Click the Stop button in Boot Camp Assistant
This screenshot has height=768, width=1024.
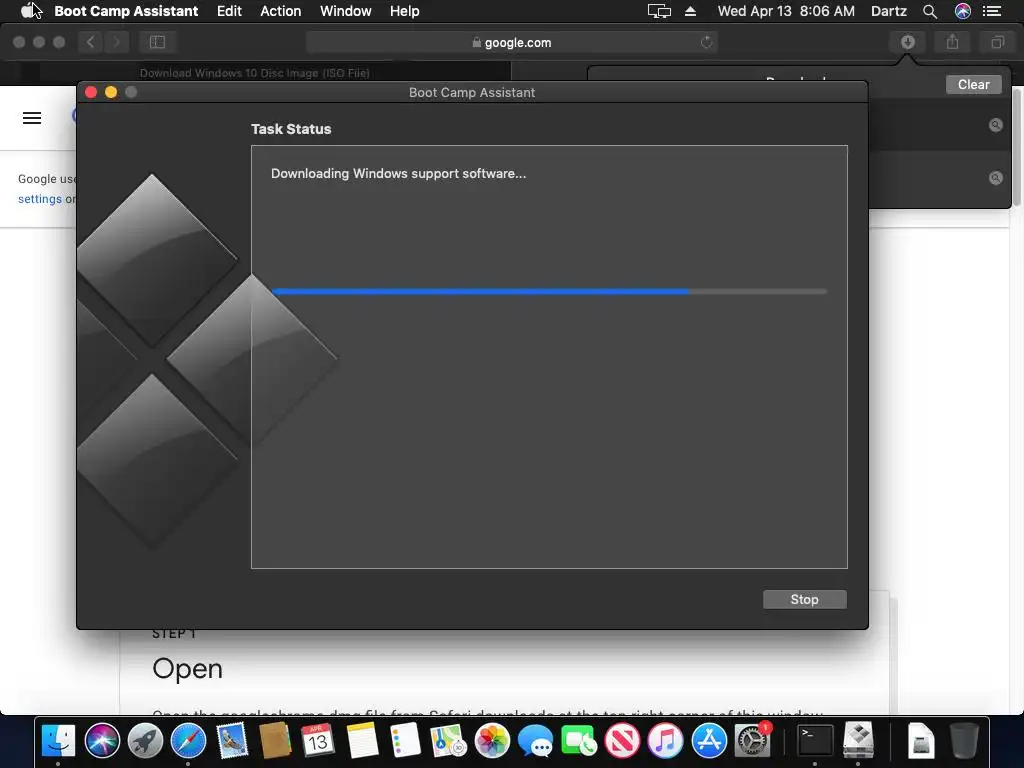[x=805, y=600]
